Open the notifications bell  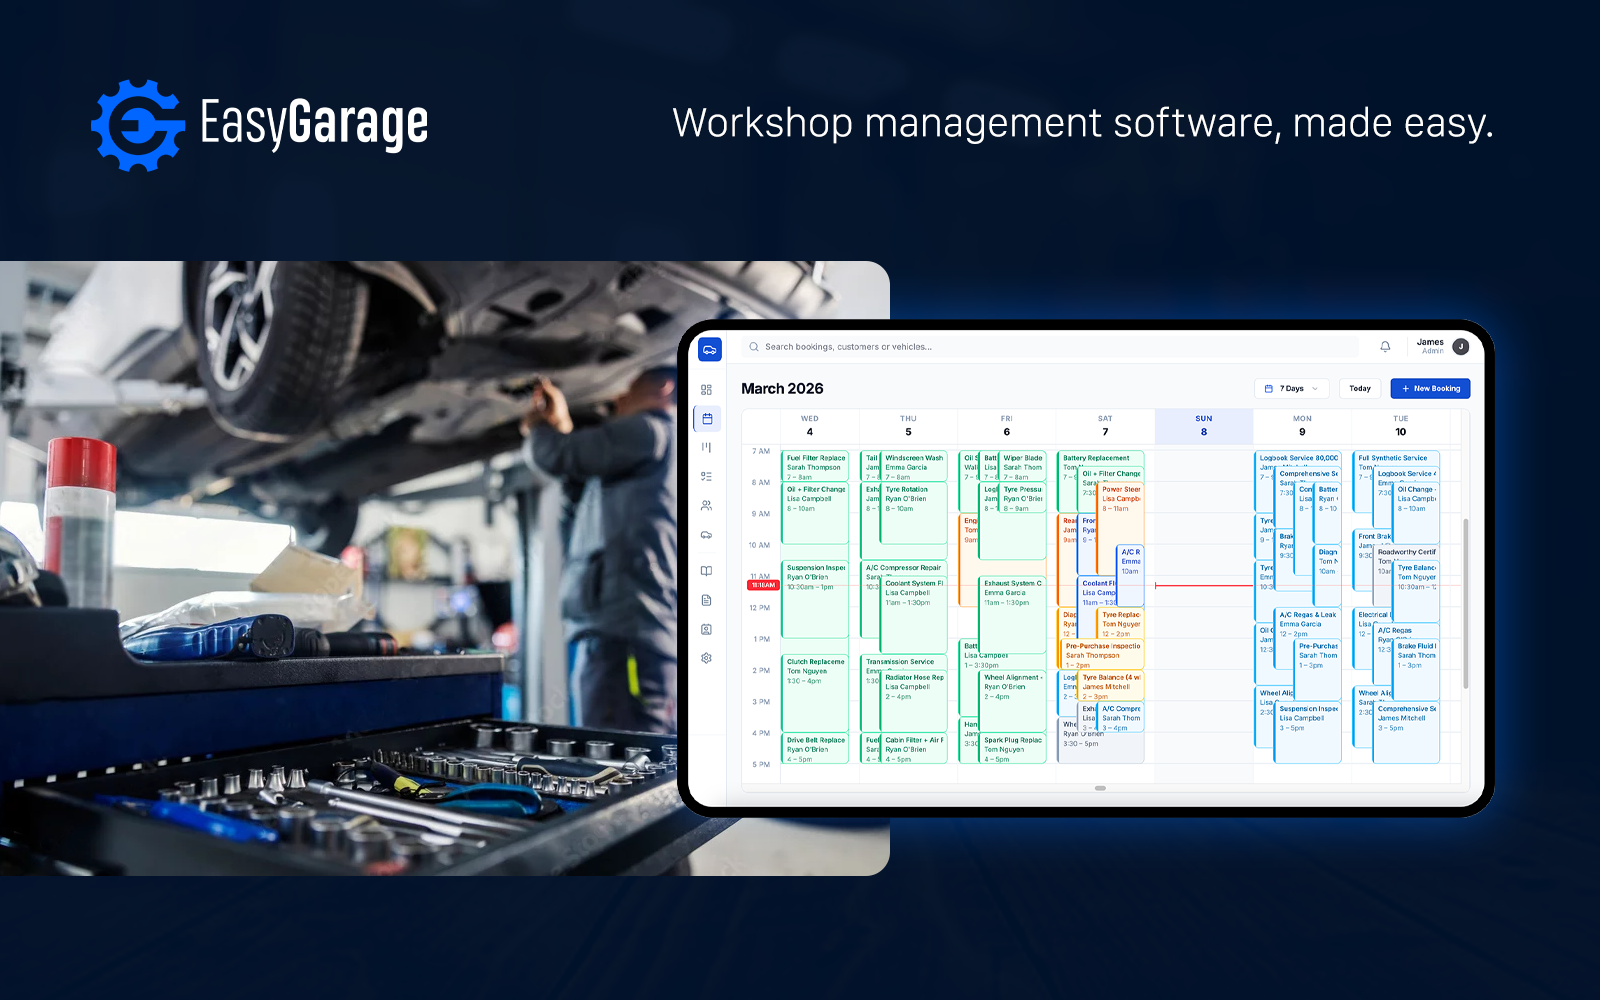coord(1385,346)
